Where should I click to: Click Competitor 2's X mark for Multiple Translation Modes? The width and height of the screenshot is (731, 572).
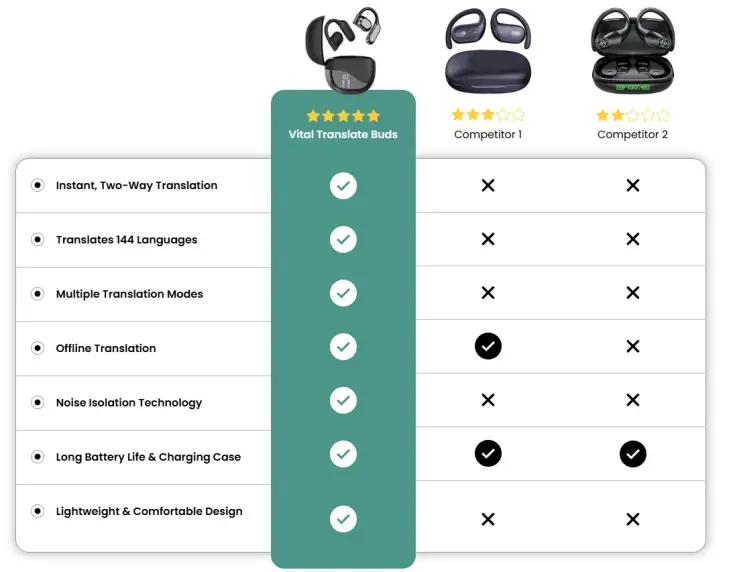633,293
